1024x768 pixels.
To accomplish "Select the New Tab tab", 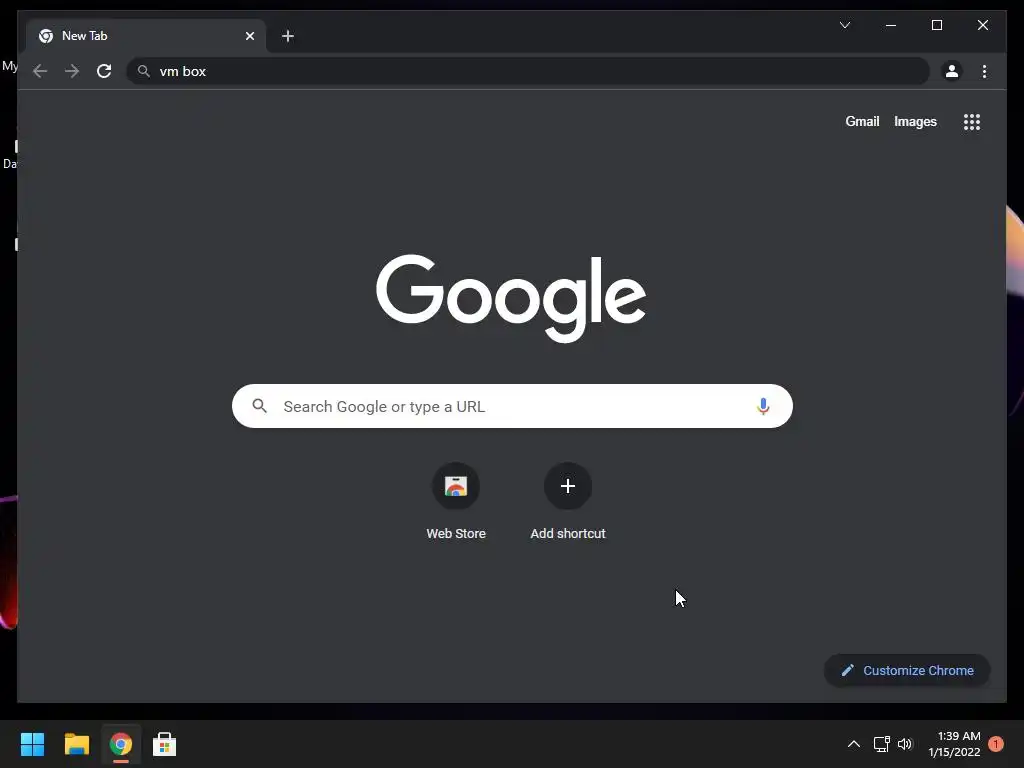I will 146,37.
